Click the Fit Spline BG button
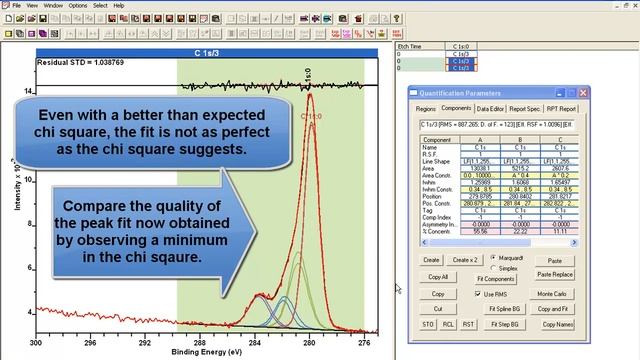 coord(504,309)
